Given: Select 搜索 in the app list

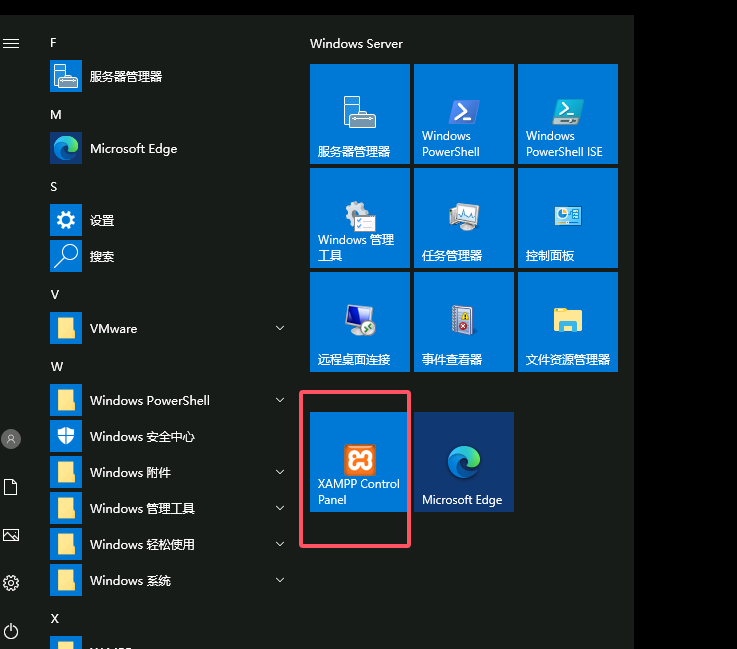Looking at the screenshot, I should [102, 256].
